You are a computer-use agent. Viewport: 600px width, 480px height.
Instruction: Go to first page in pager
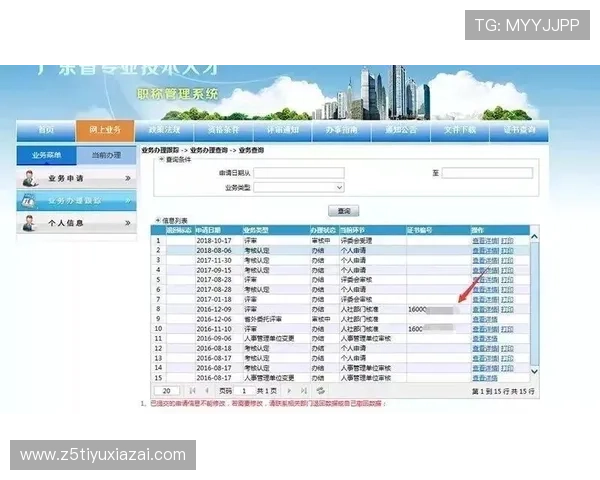click(x=192, y=391)
